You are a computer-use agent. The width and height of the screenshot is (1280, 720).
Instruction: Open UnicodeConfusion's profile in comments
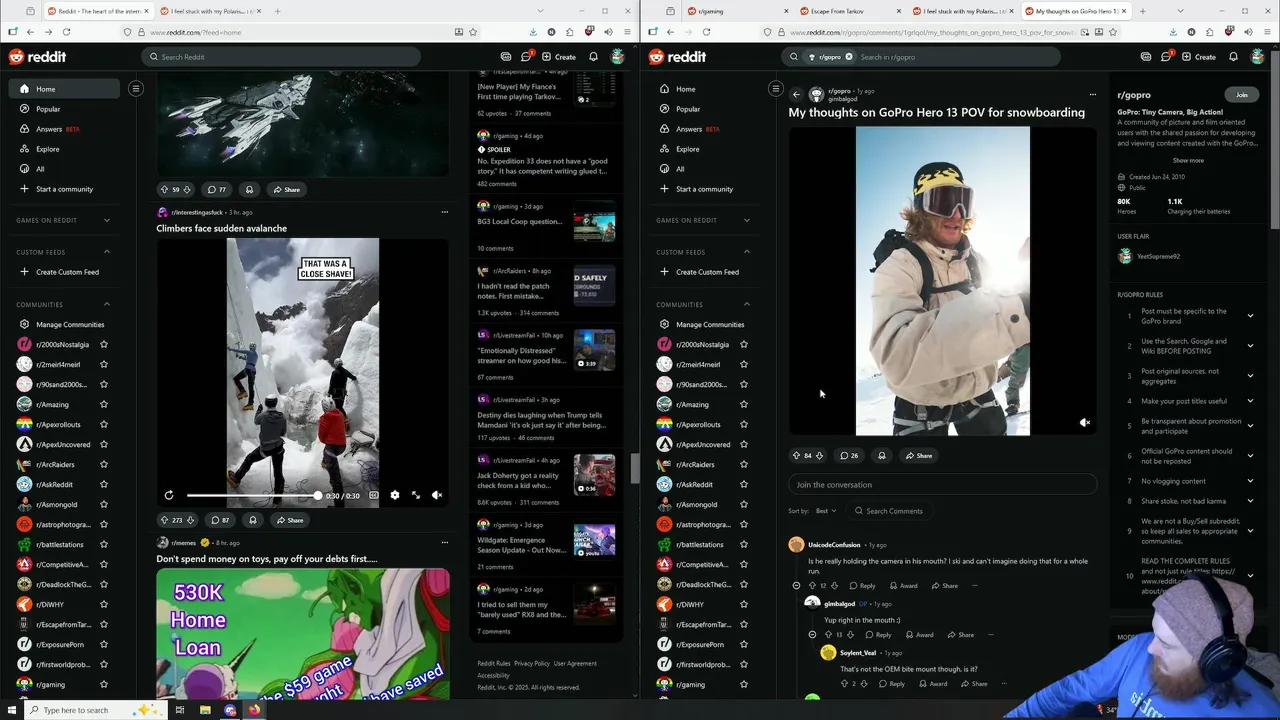click(x=834, y=545)
